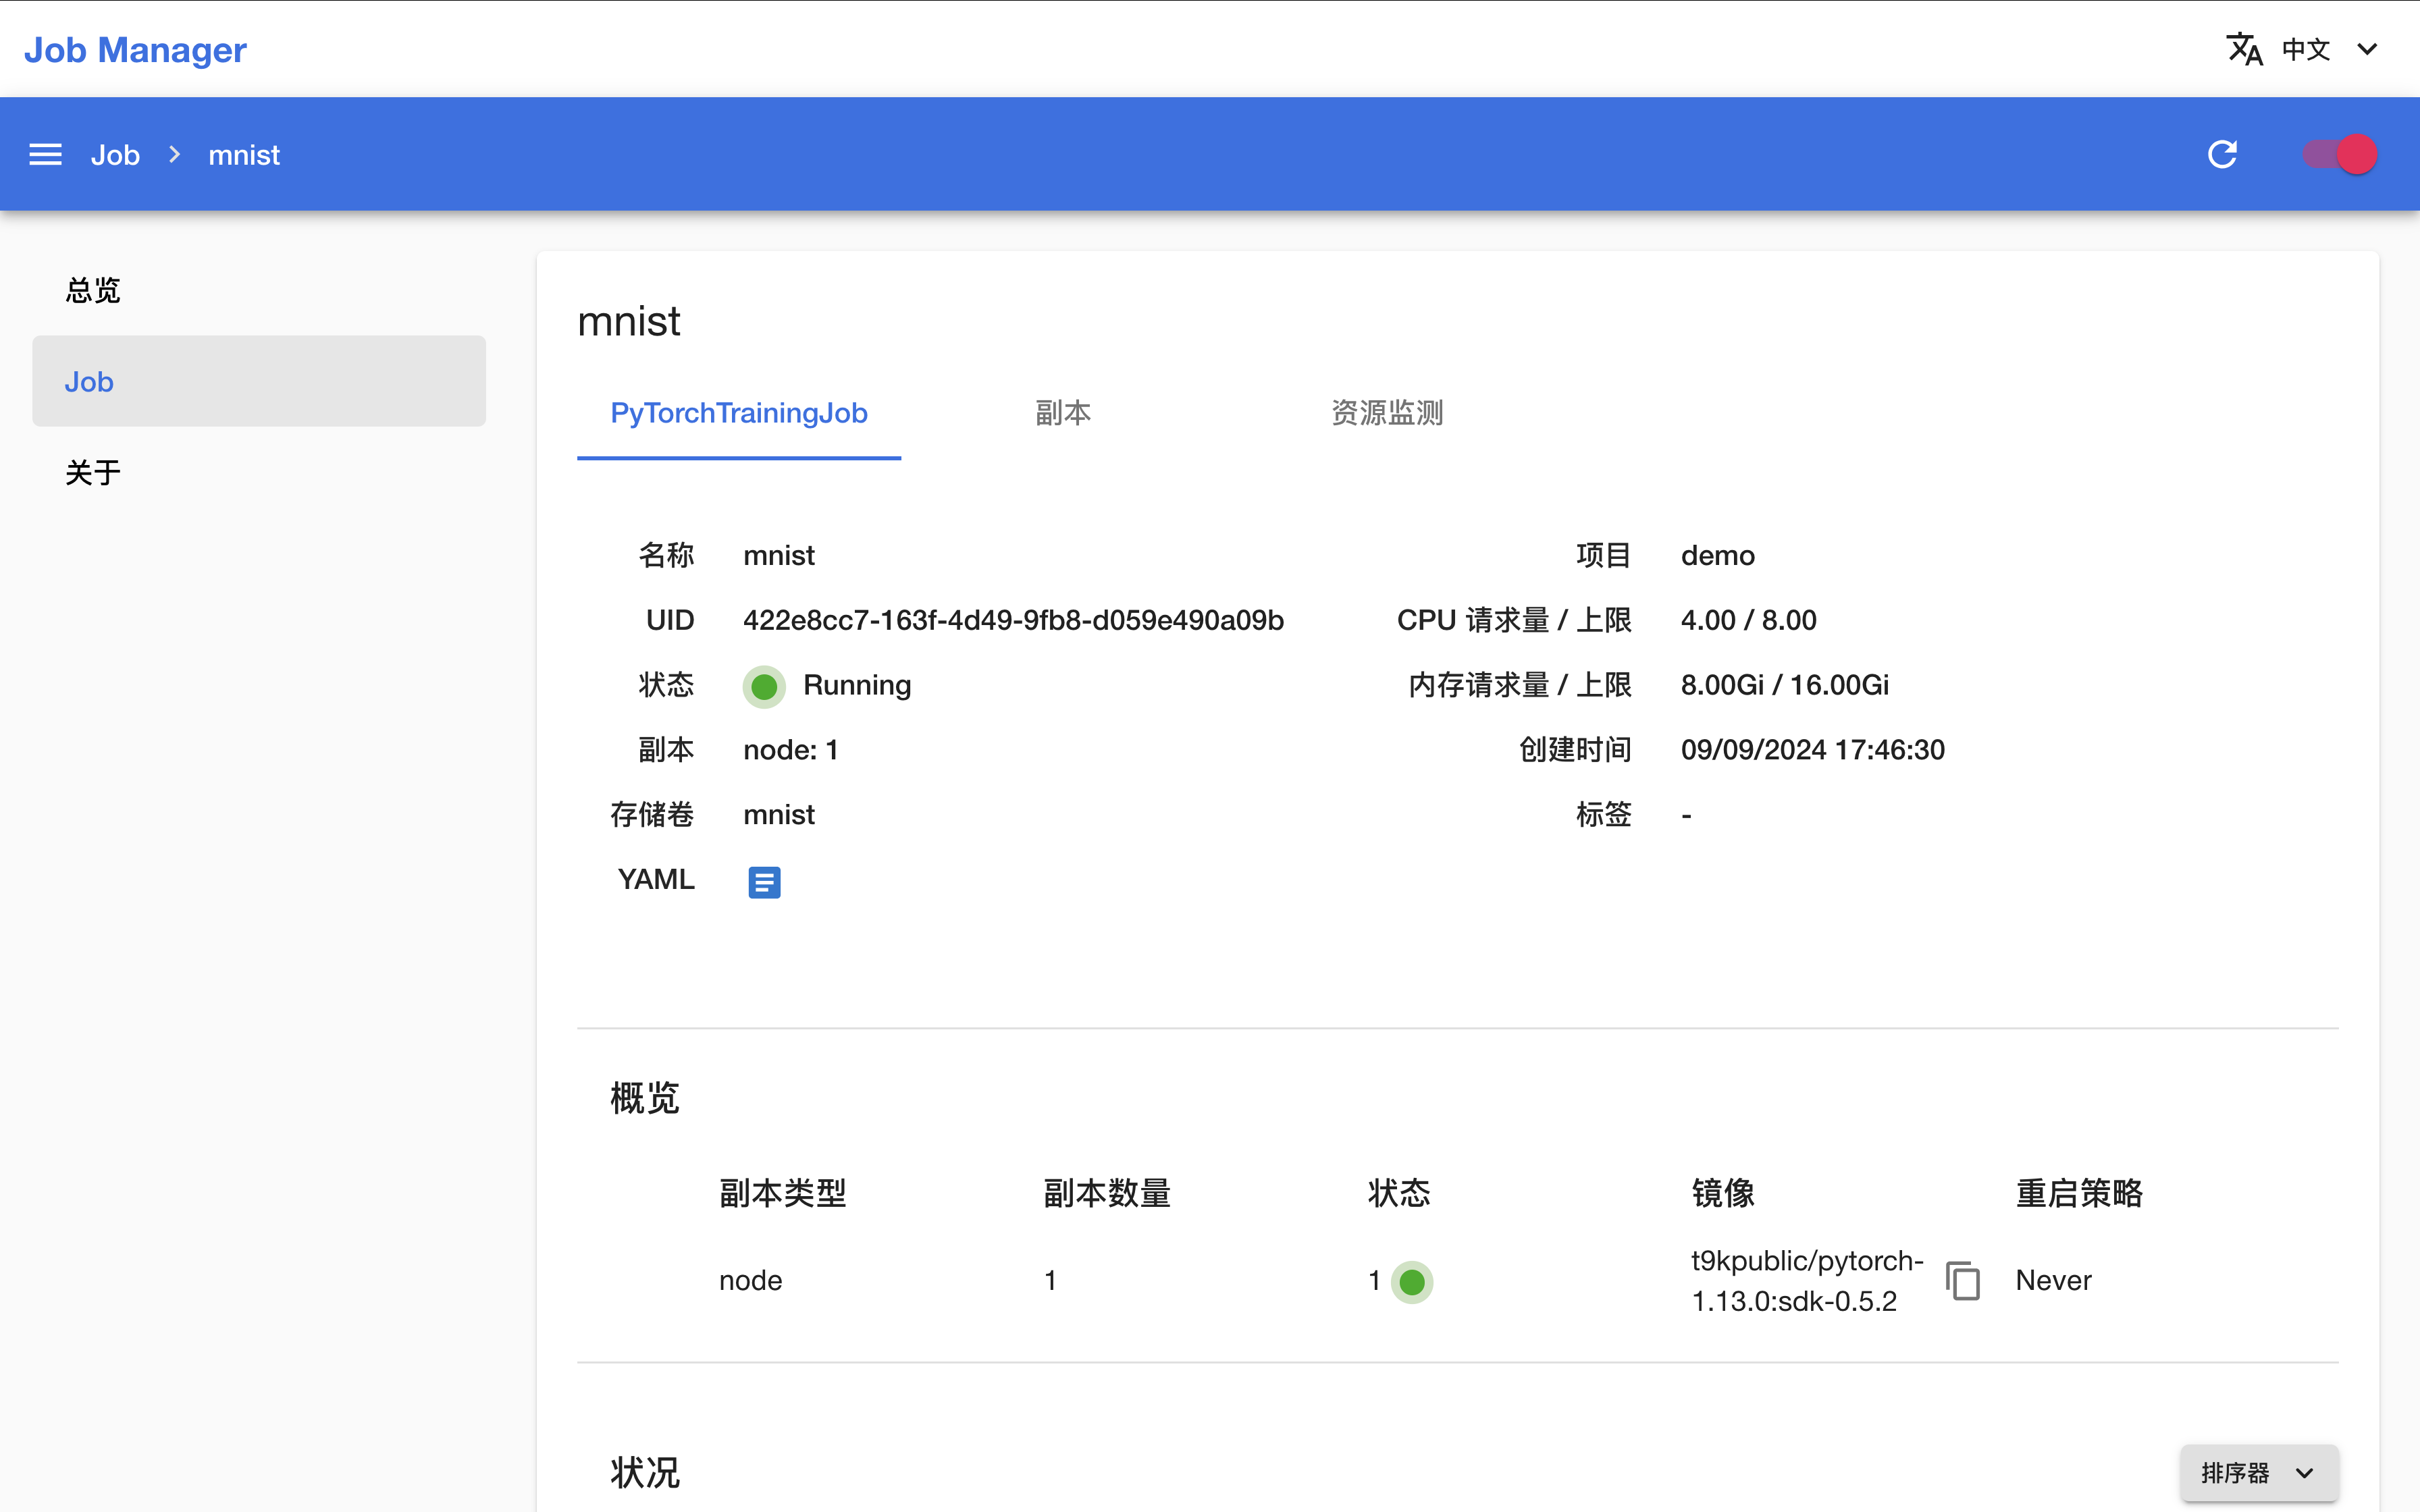Click the 存储卷 value mnist

(x=779, y=815)
